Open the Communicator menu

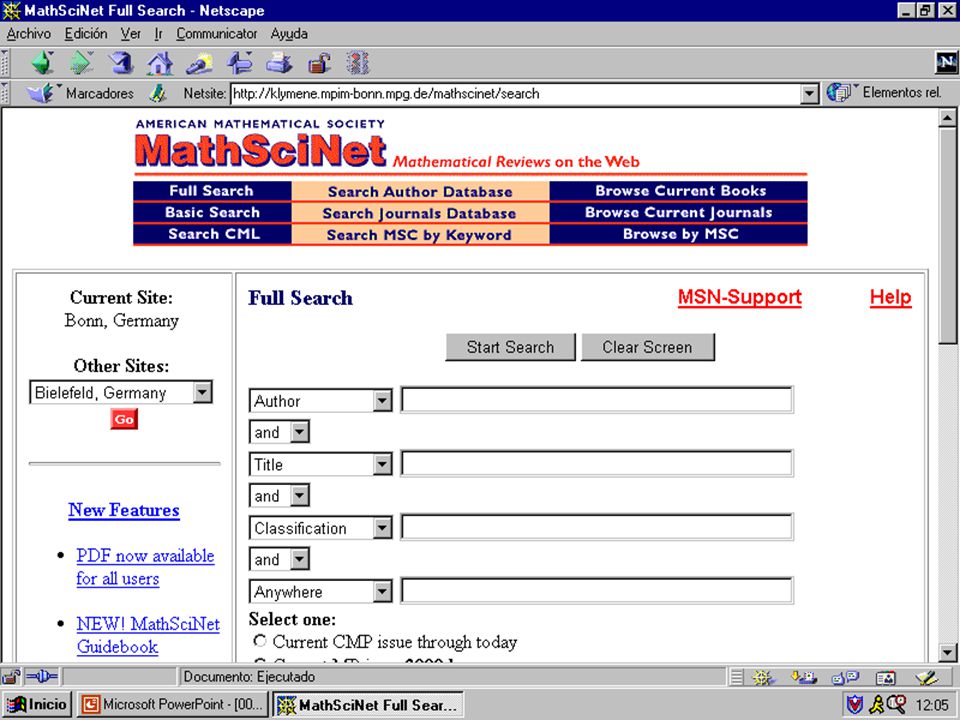217,34
